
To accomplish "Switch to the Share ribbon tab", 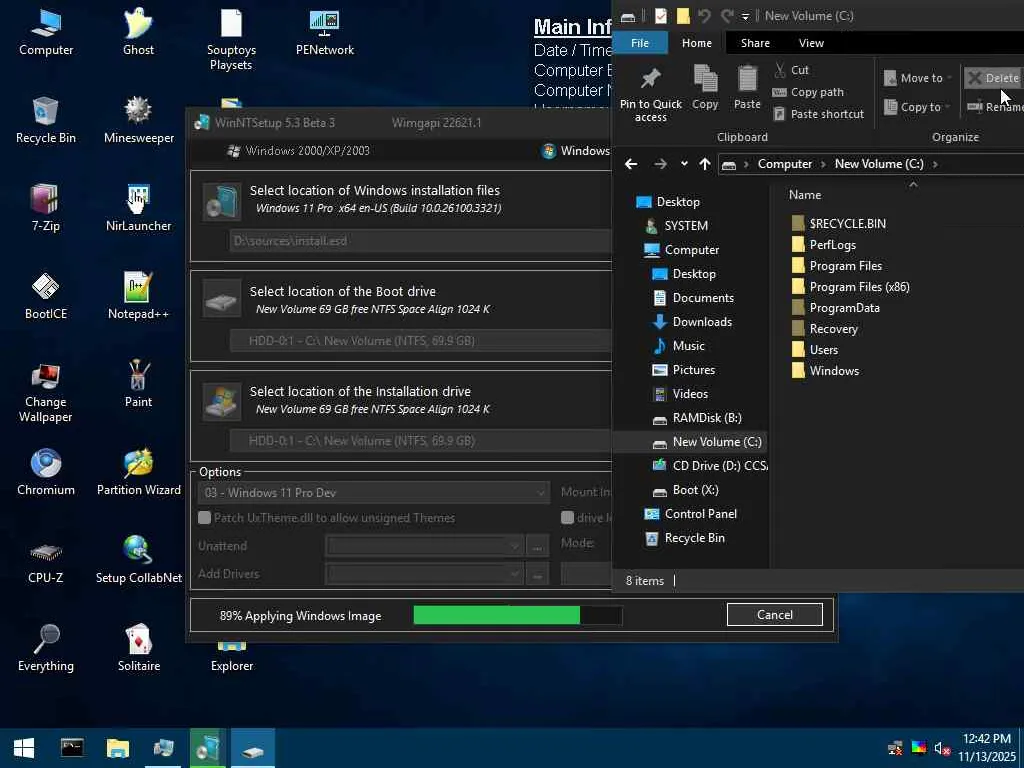I will 755,43.
